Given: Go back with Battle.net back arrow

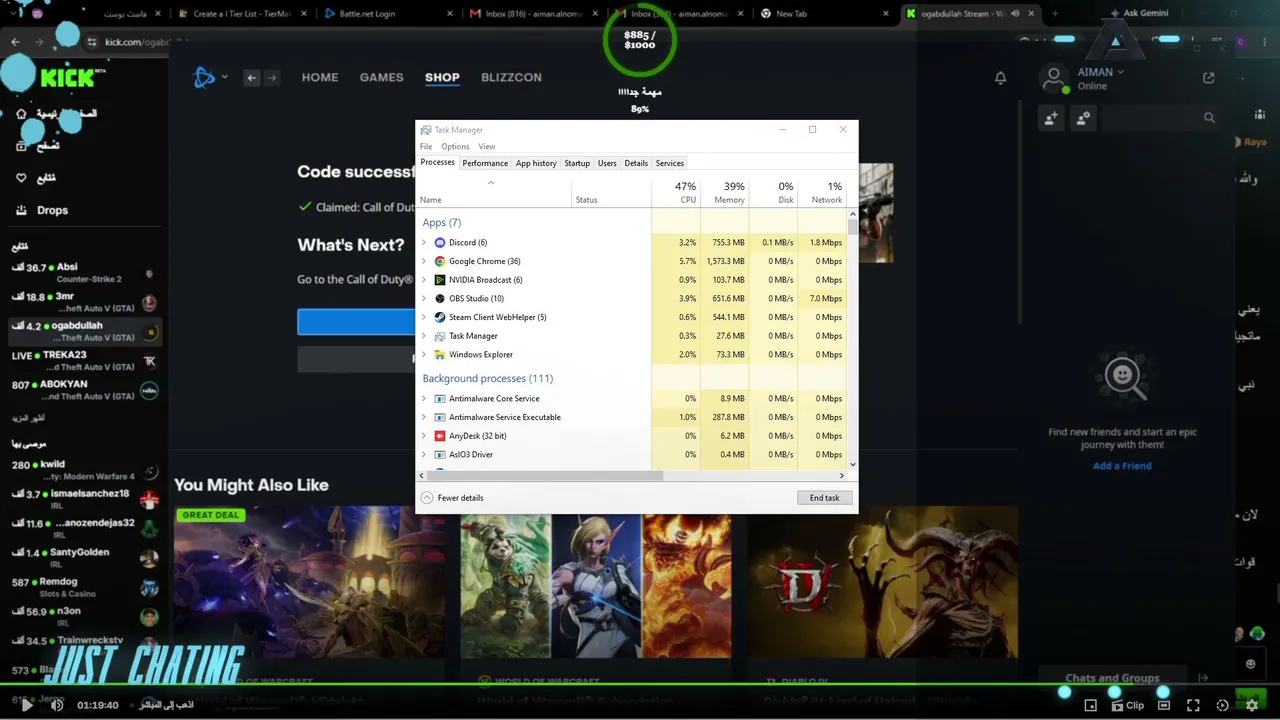Looking at the screenshot, I should pos(252,78).
